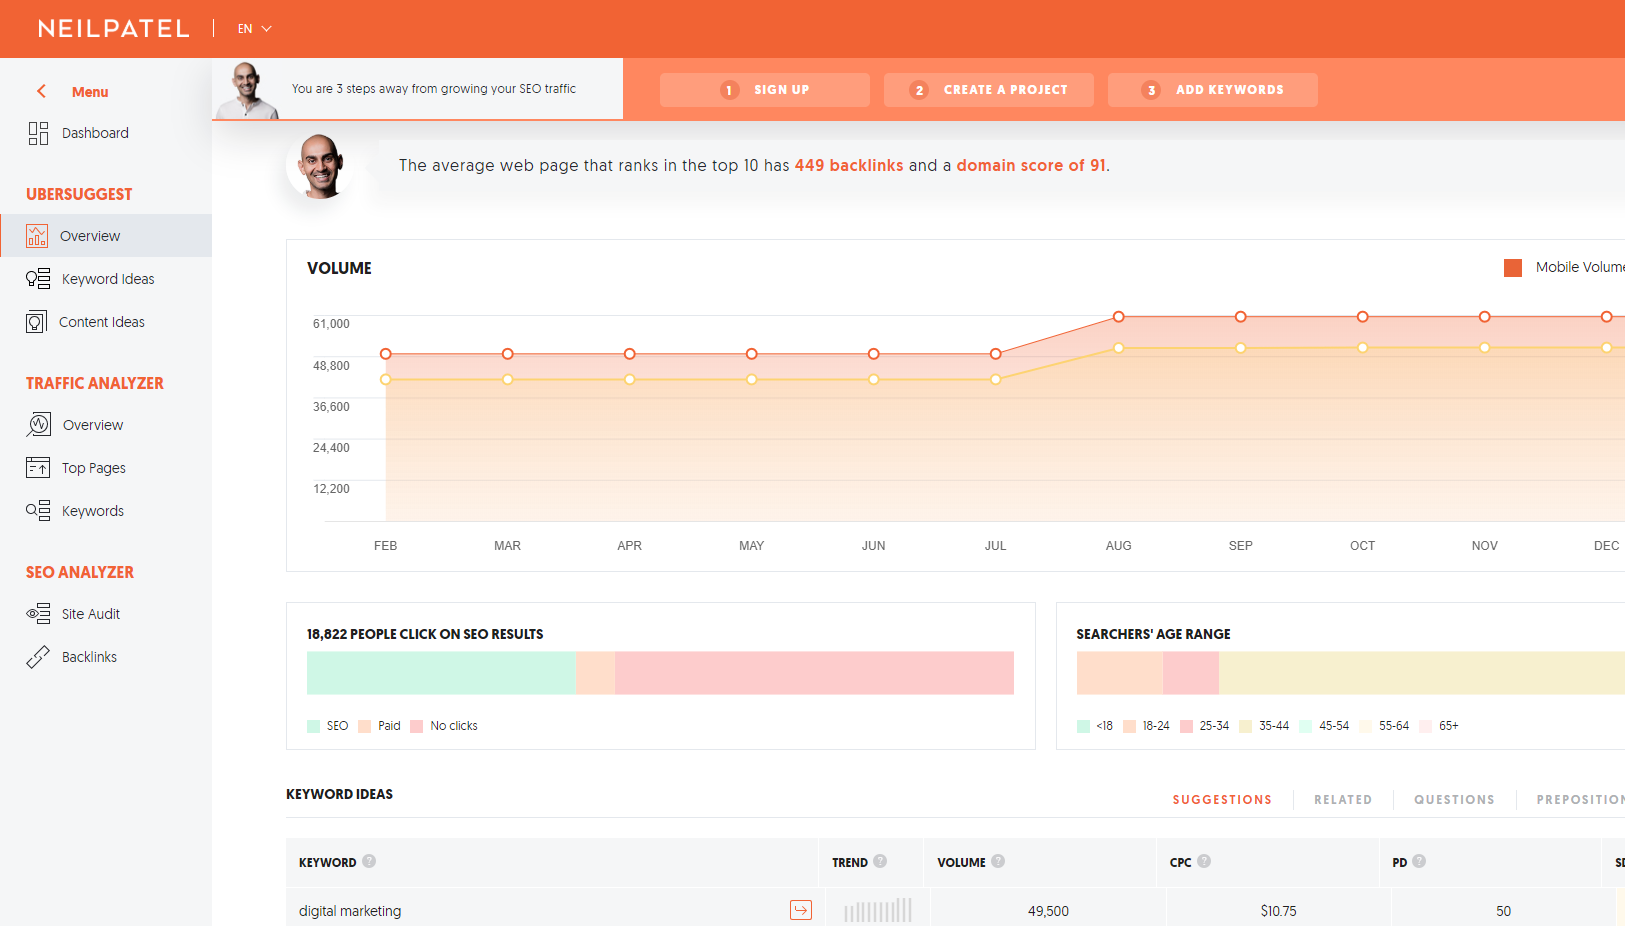Open the Dashboard grid icon
Viewport: 1625px width, 926px height.
38,133
